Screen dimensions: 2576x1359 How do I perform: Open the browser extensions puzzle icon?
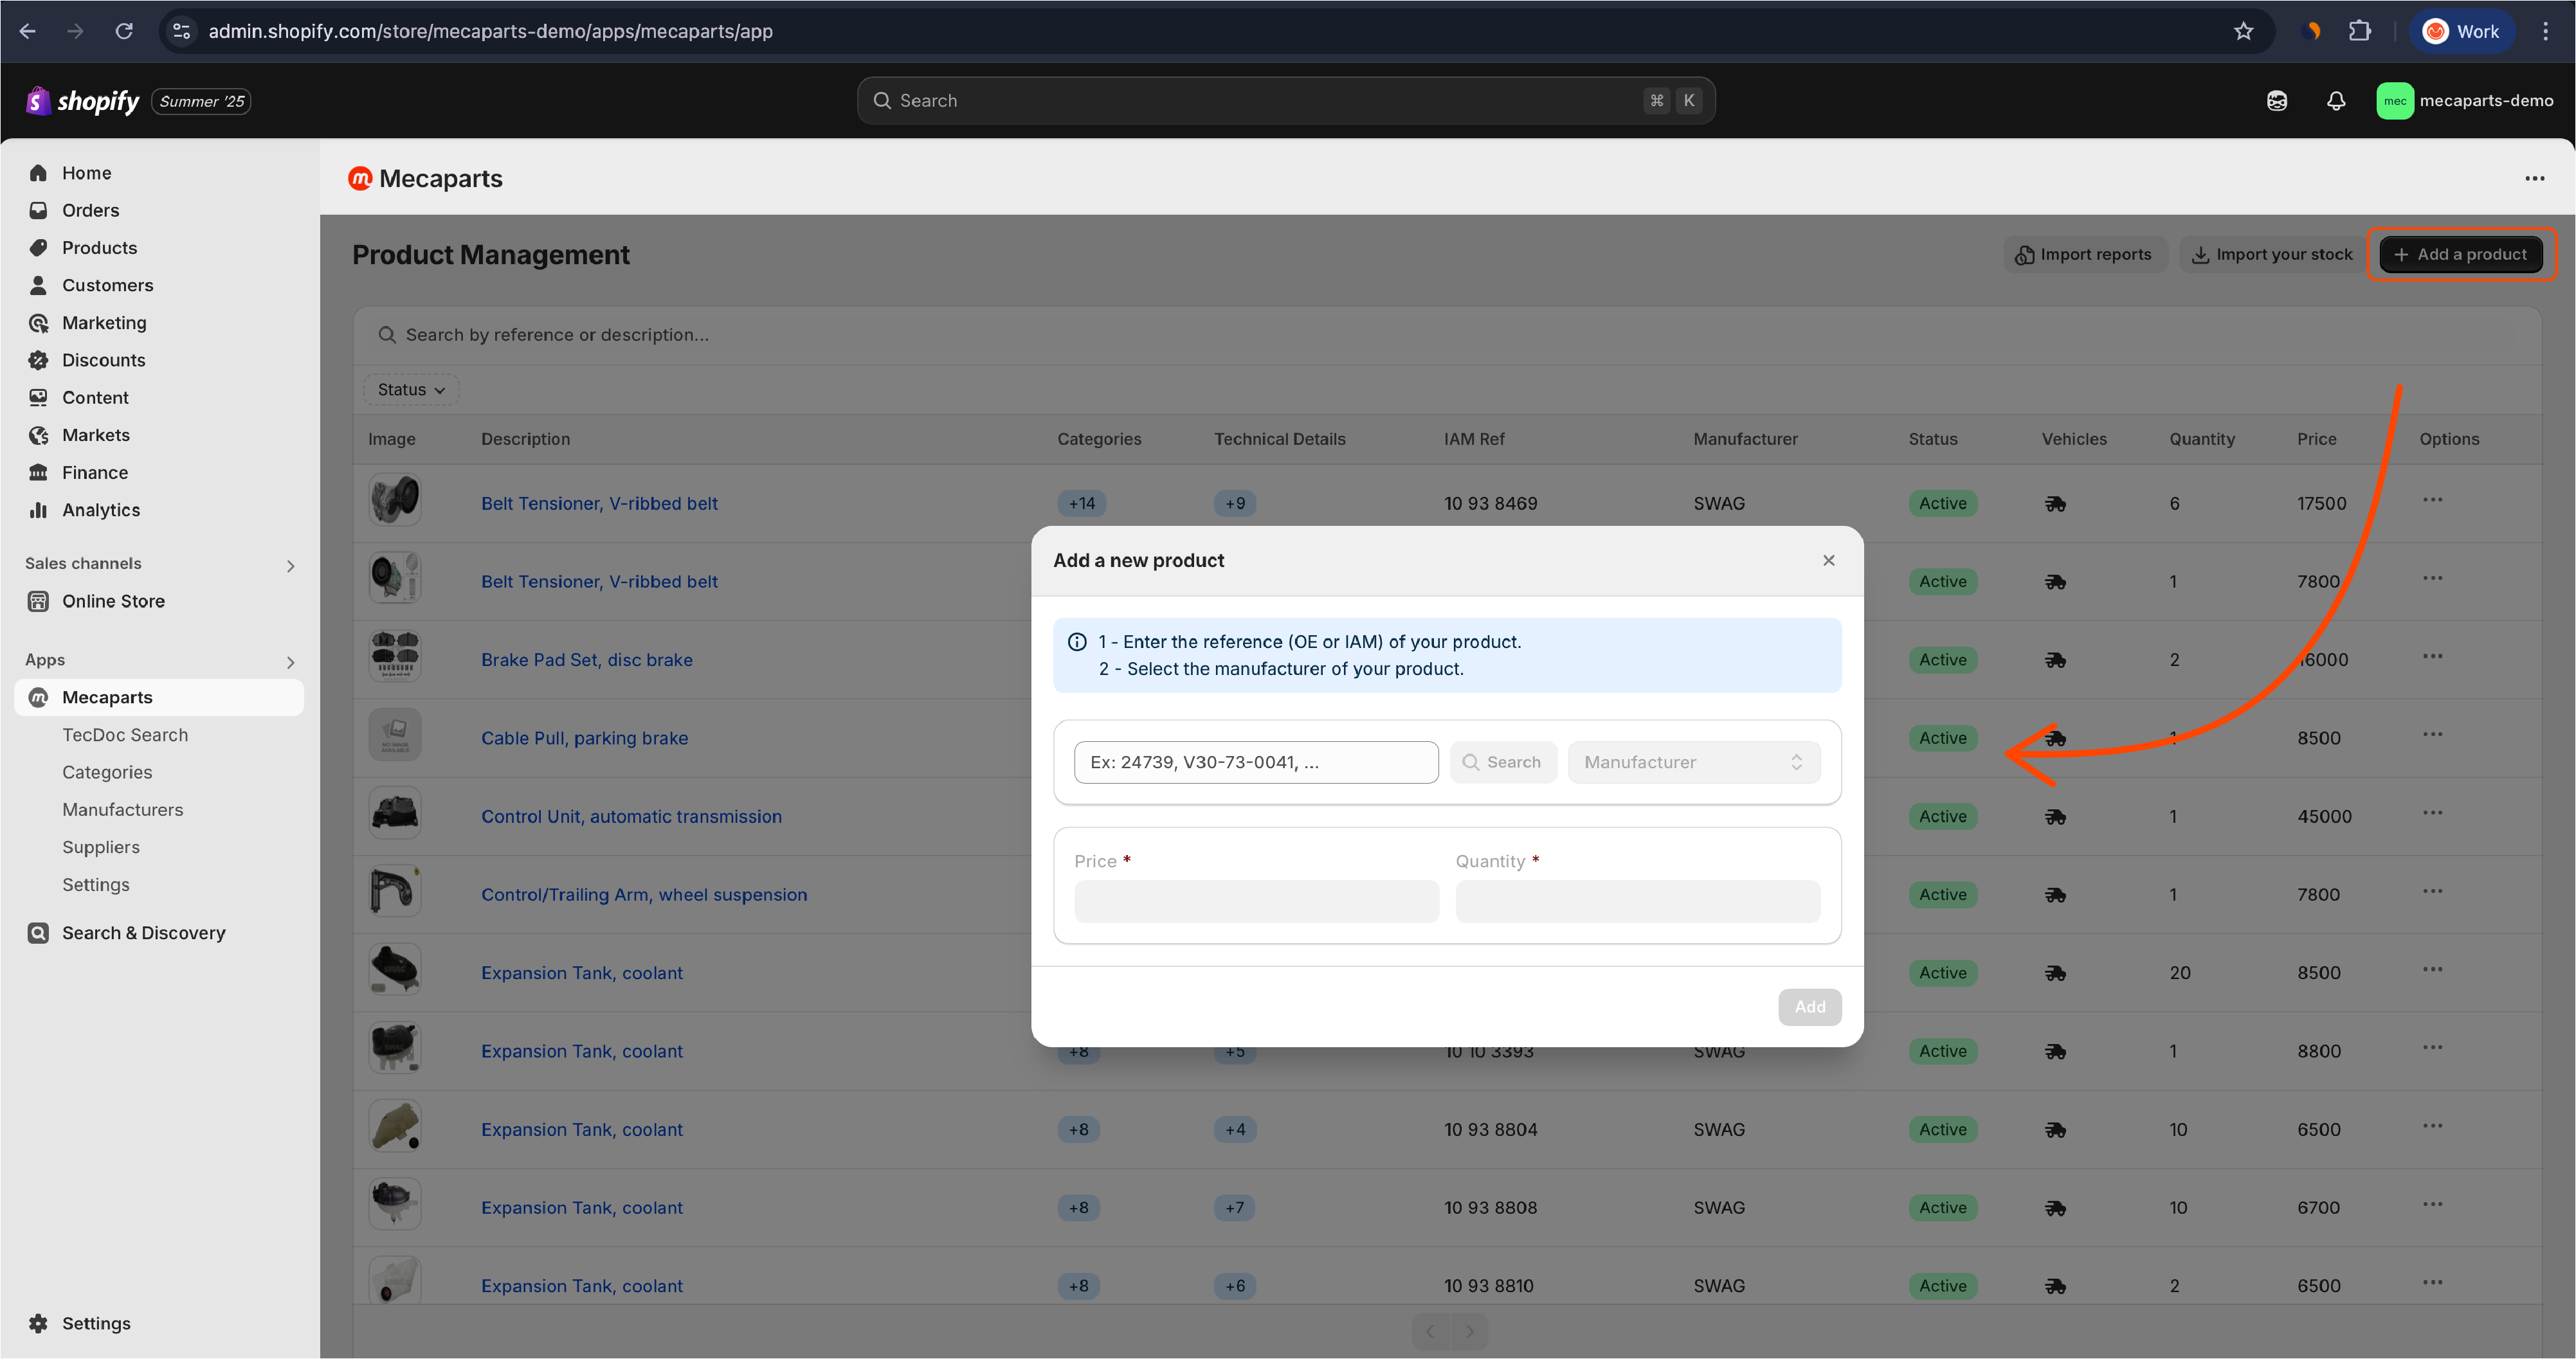2359,31
